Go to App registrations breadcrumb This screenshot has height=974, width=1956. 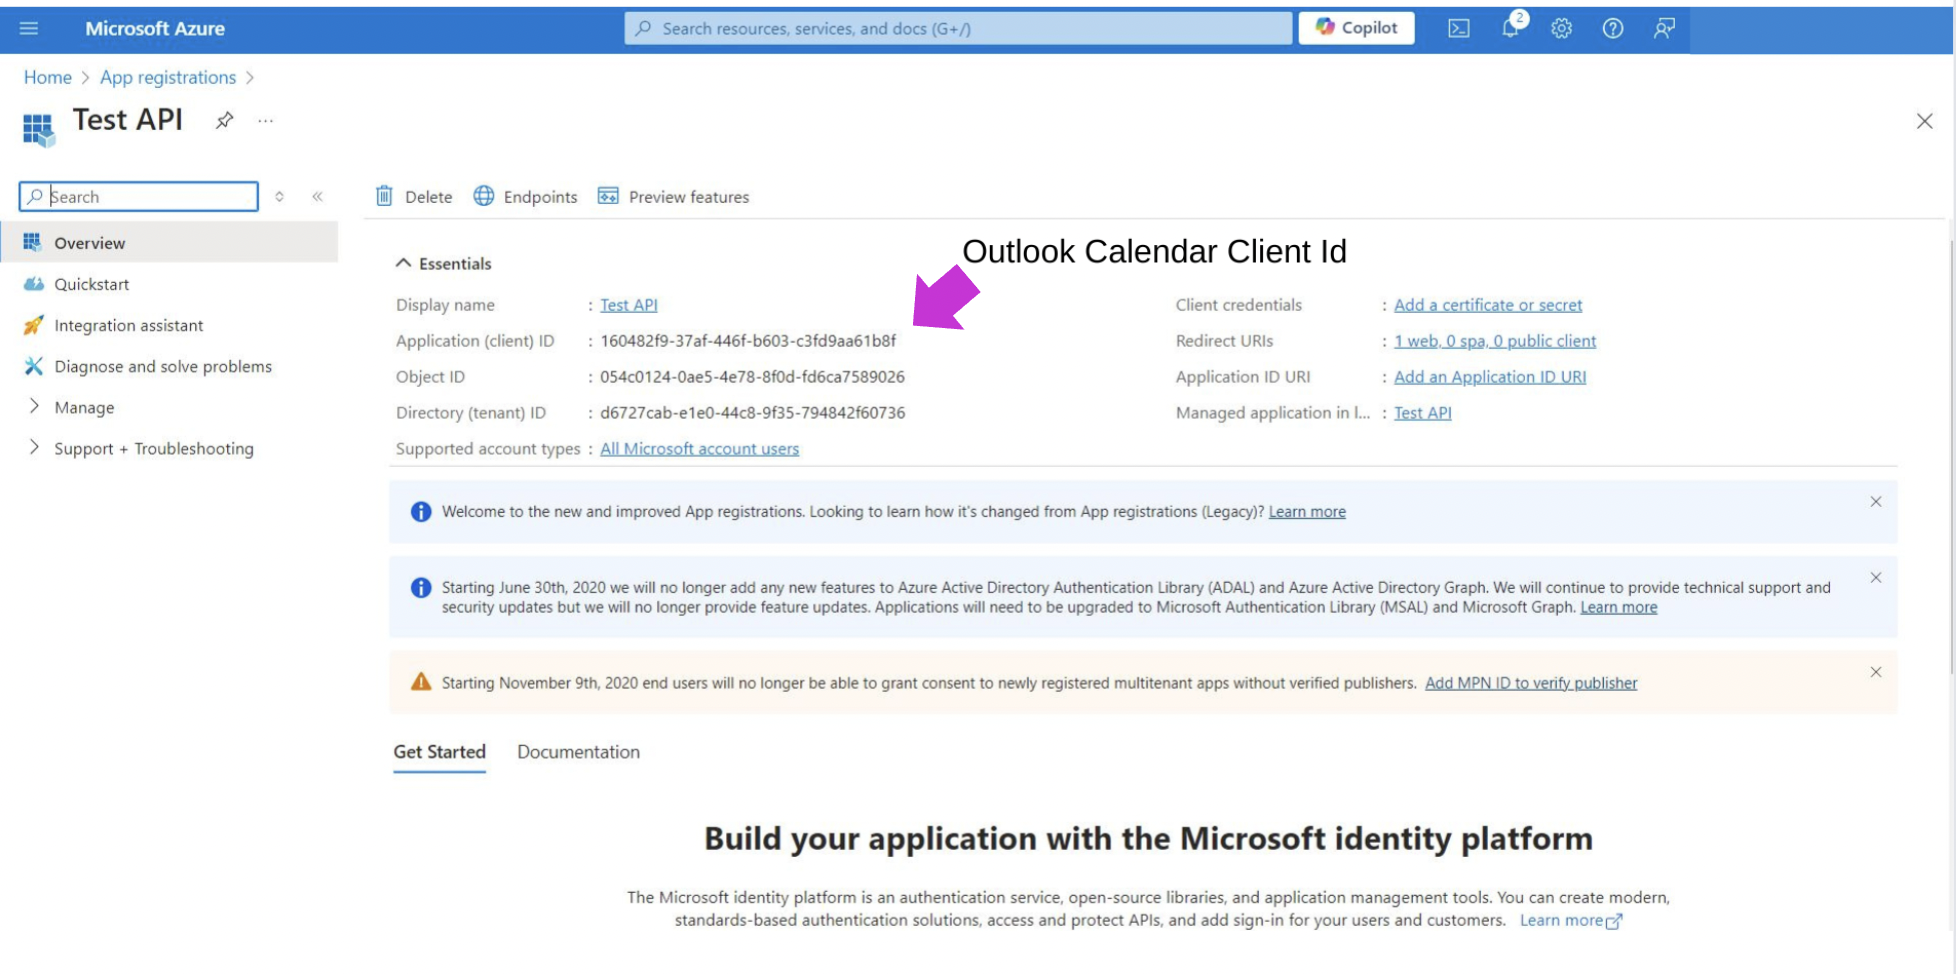(168, 77)
